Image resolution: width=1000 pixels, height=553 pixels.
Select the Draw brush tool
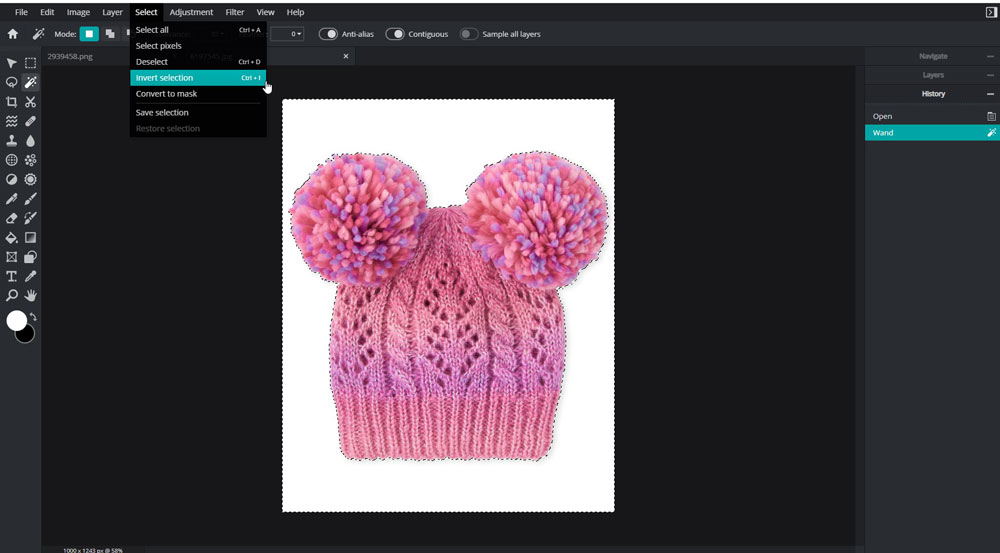coord(31,199)
